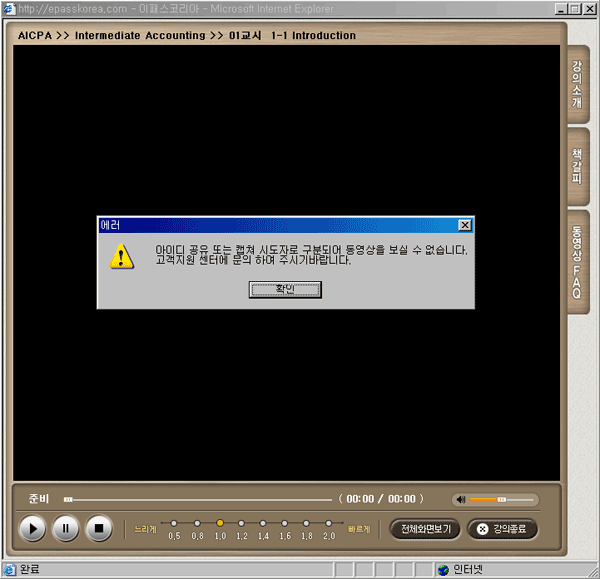Image resolution: width=600 pixels, height=579 pixels.
Task: Confirm the error with 확인 button
Action: pyautogui.click(x=286, y=289)
